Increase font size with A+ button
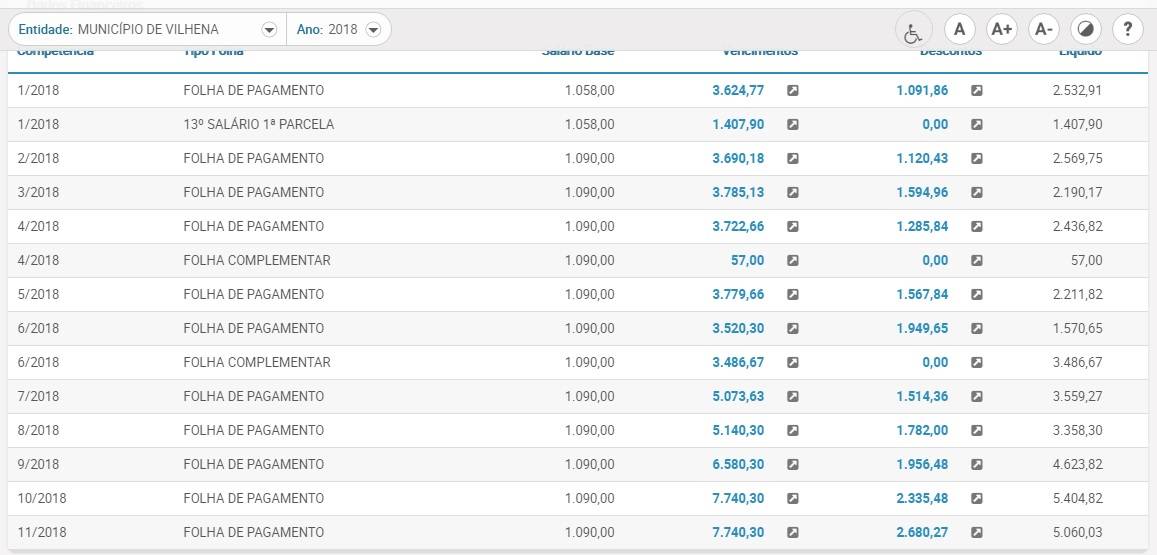Image resolution: width=1157 pixels, height=555 pixels. coord(1001,30)
